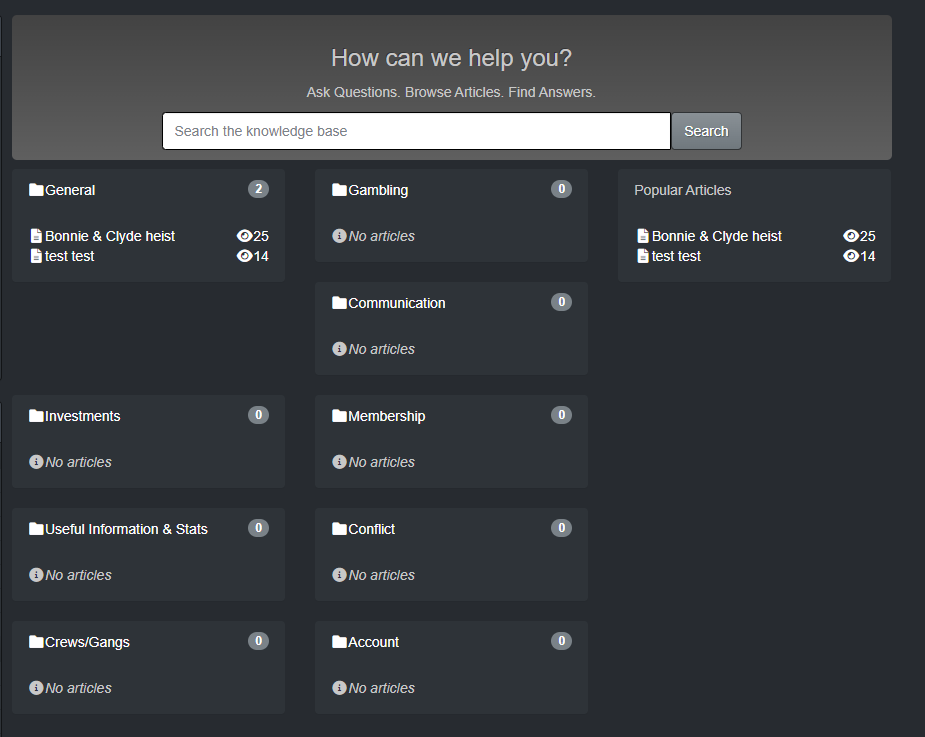Focus the knowledge base search field
Viewport: 925px width, 737px height.
(416, 131)
